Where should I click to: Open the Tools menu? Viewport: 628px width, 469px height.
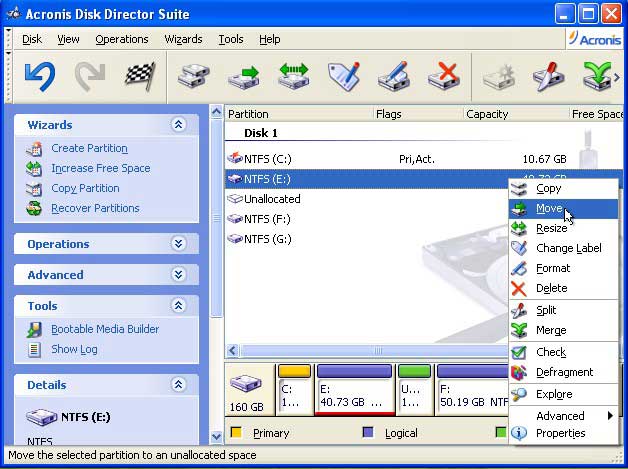point(231,39)
